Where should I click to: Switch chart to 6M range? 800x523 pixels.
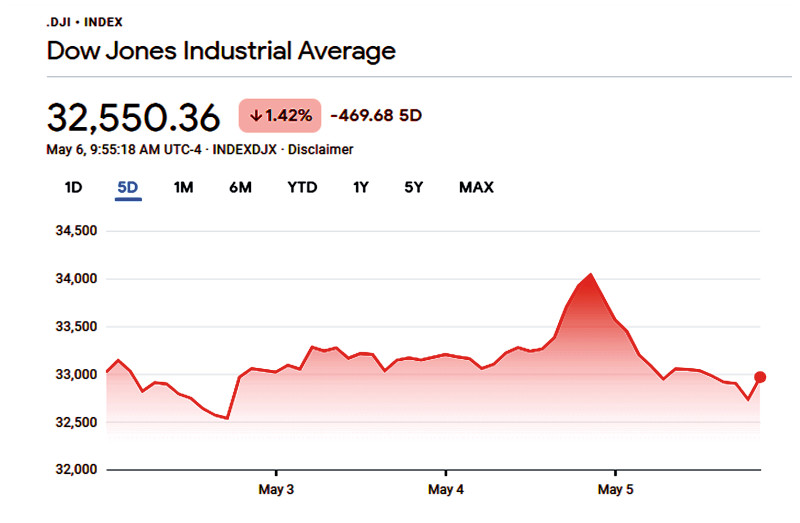(x=240, y=187)
